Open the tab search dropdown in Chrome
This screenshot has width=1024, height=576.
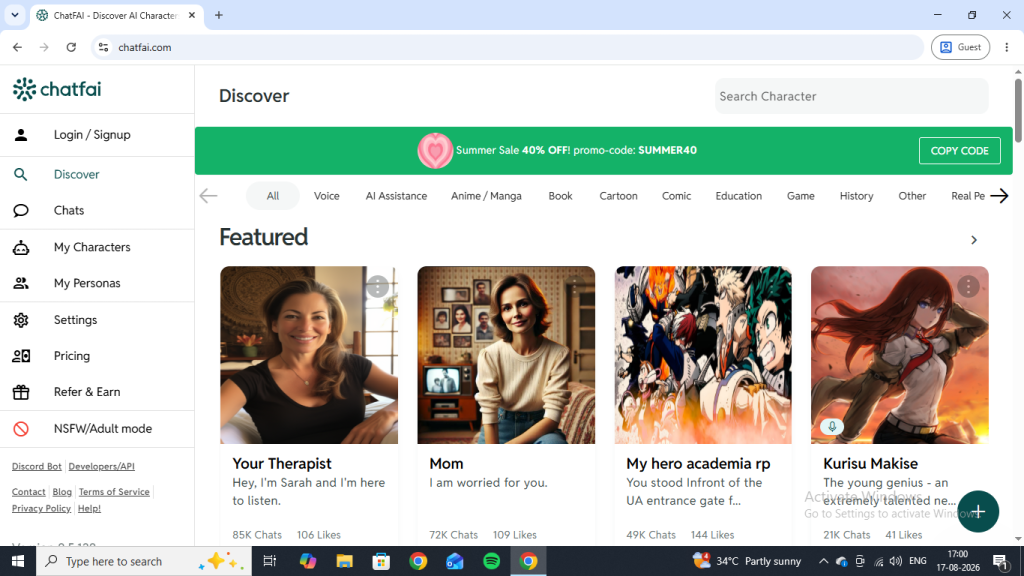[x=14, y=15]
